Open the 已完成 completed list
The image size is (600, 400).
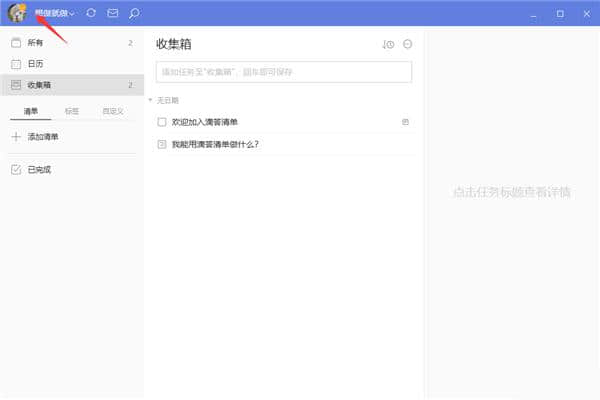(x=39, y=170)
